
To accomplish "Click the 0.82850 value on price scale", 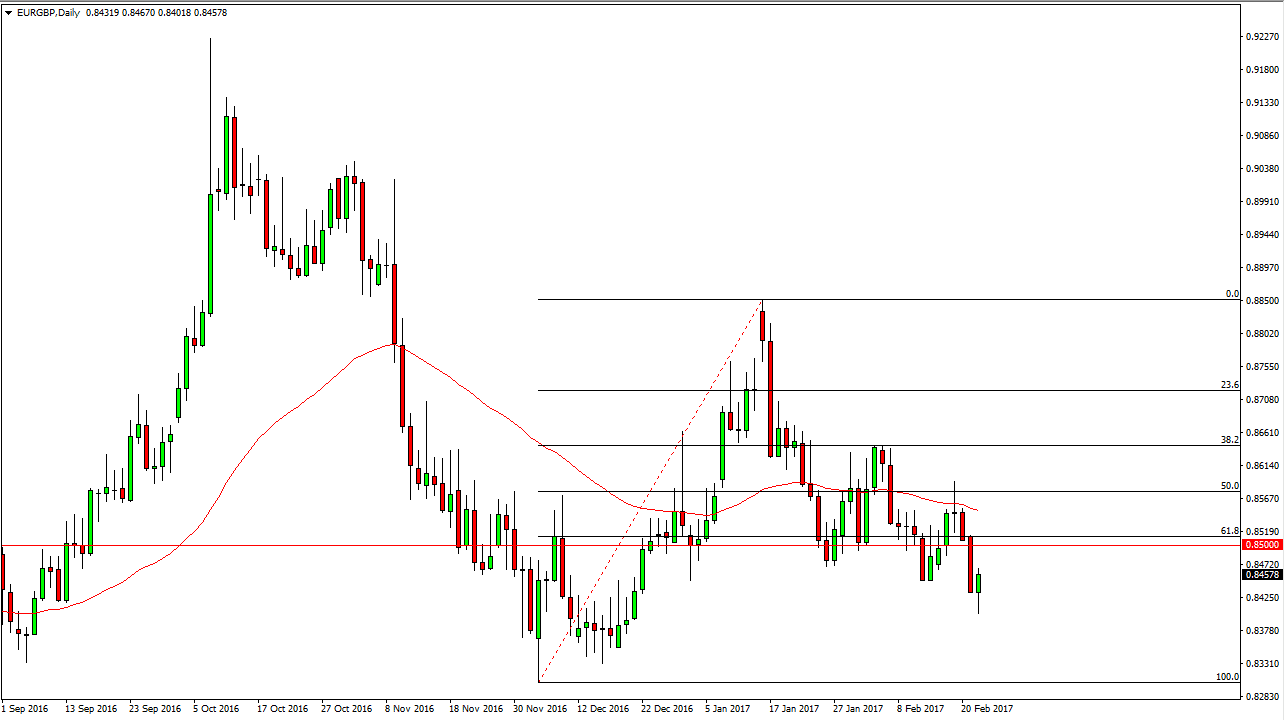I will (1261, 696).
